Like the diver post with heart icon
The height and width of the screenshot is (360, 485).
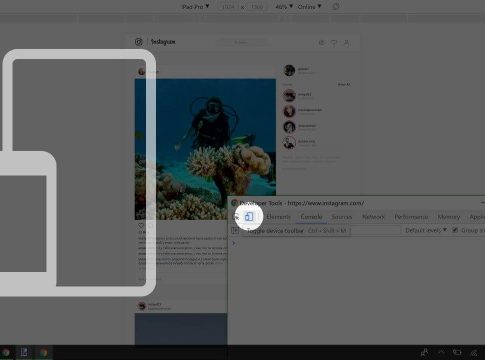point(141,226)
